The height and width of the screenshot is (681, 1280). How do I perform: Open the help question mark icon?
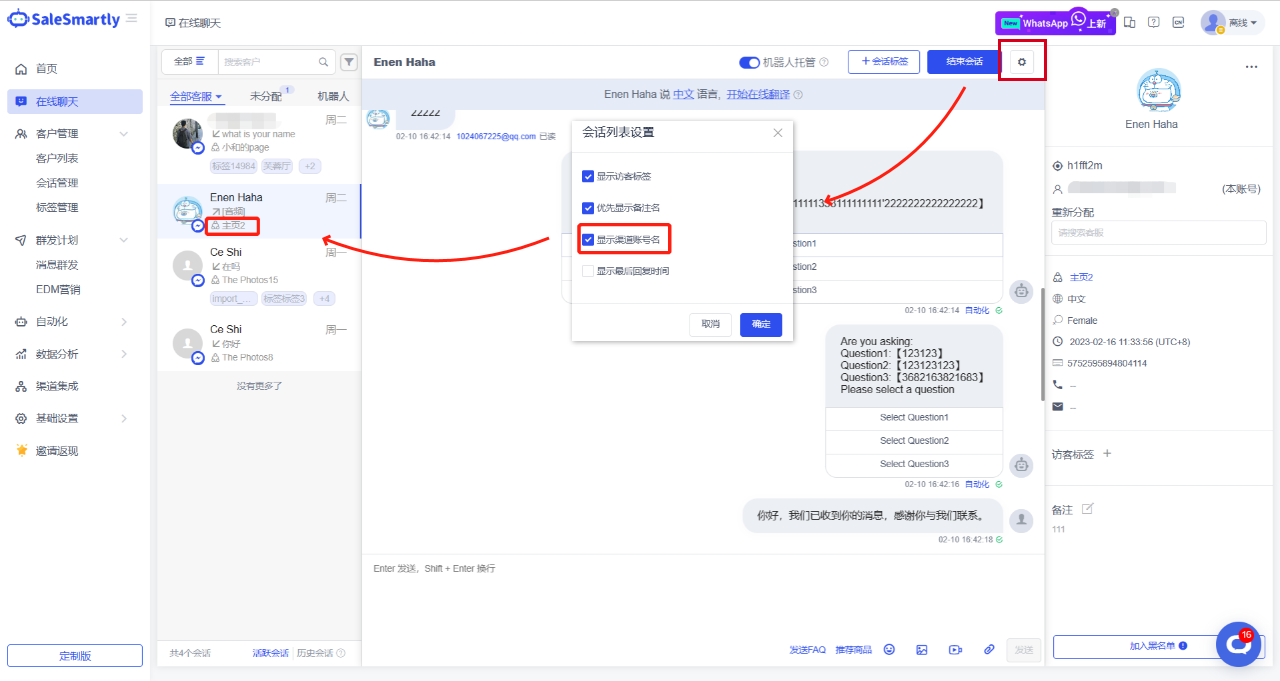click(x=1153, y=23)
